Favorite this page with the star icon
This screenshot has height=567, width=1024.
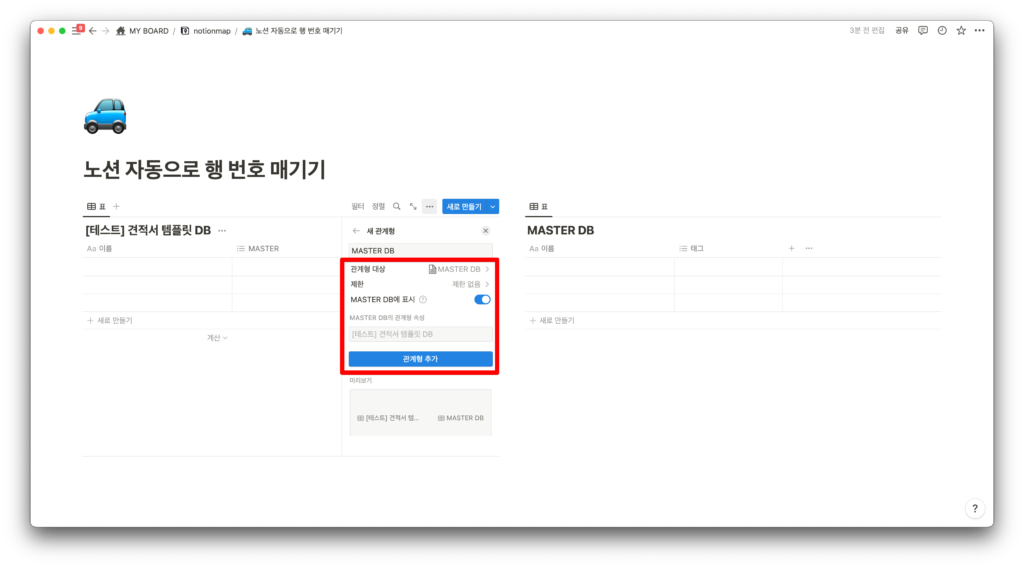[961, 31]
